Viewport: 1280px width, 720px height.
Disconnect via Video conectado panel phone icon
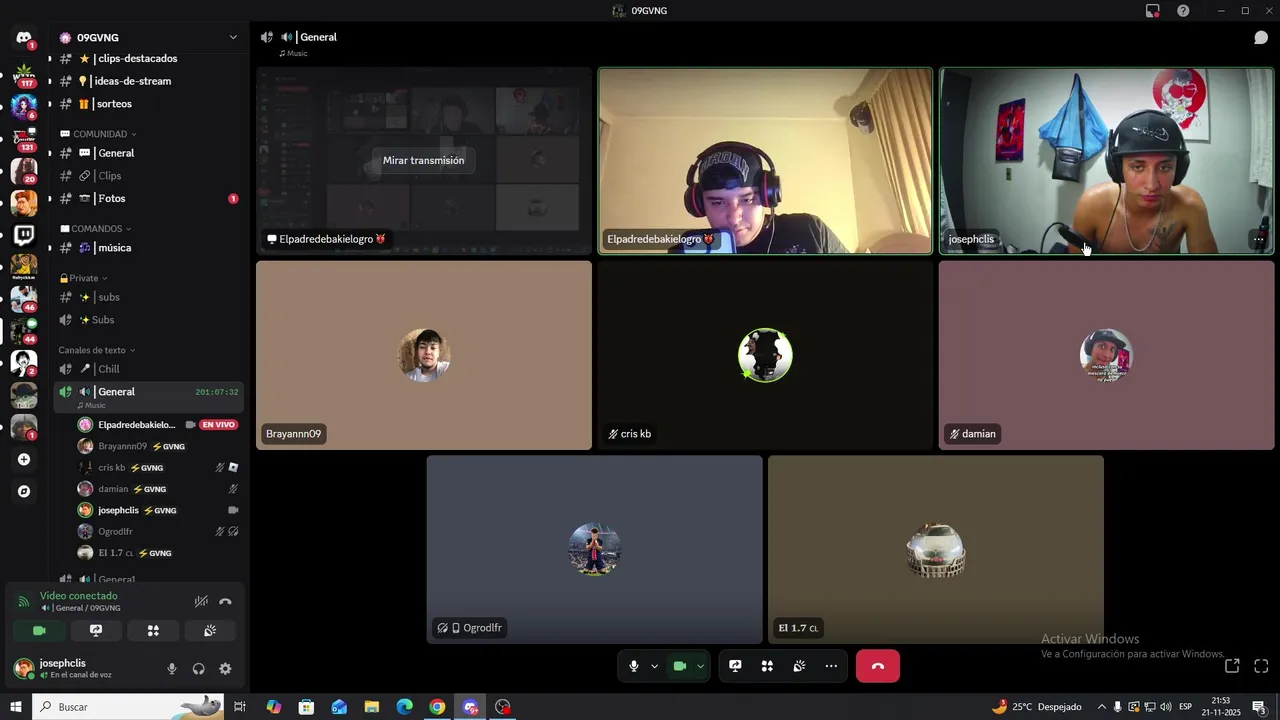[225, 602]
